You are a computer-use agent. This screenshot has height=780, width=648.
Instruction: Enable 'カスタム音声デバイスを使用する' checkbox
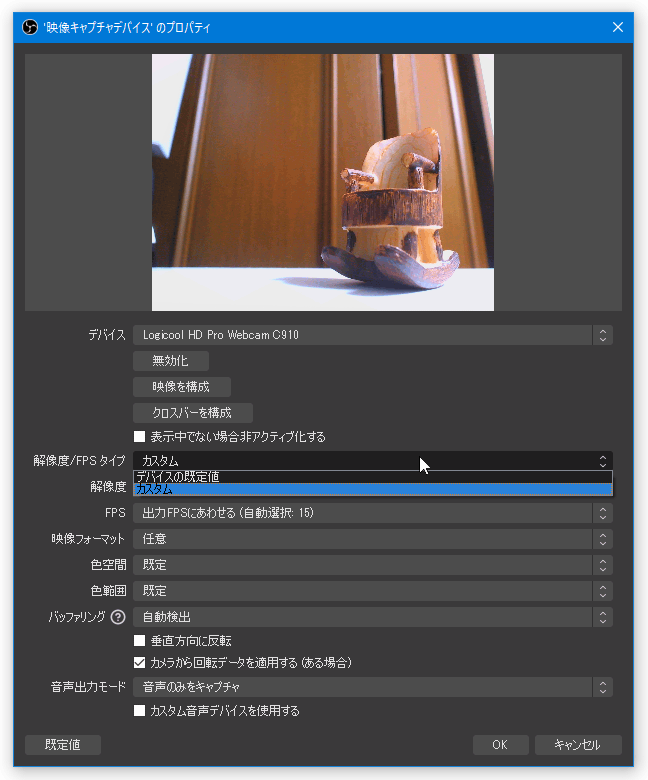pyautogui.click(x=140, y=710)
